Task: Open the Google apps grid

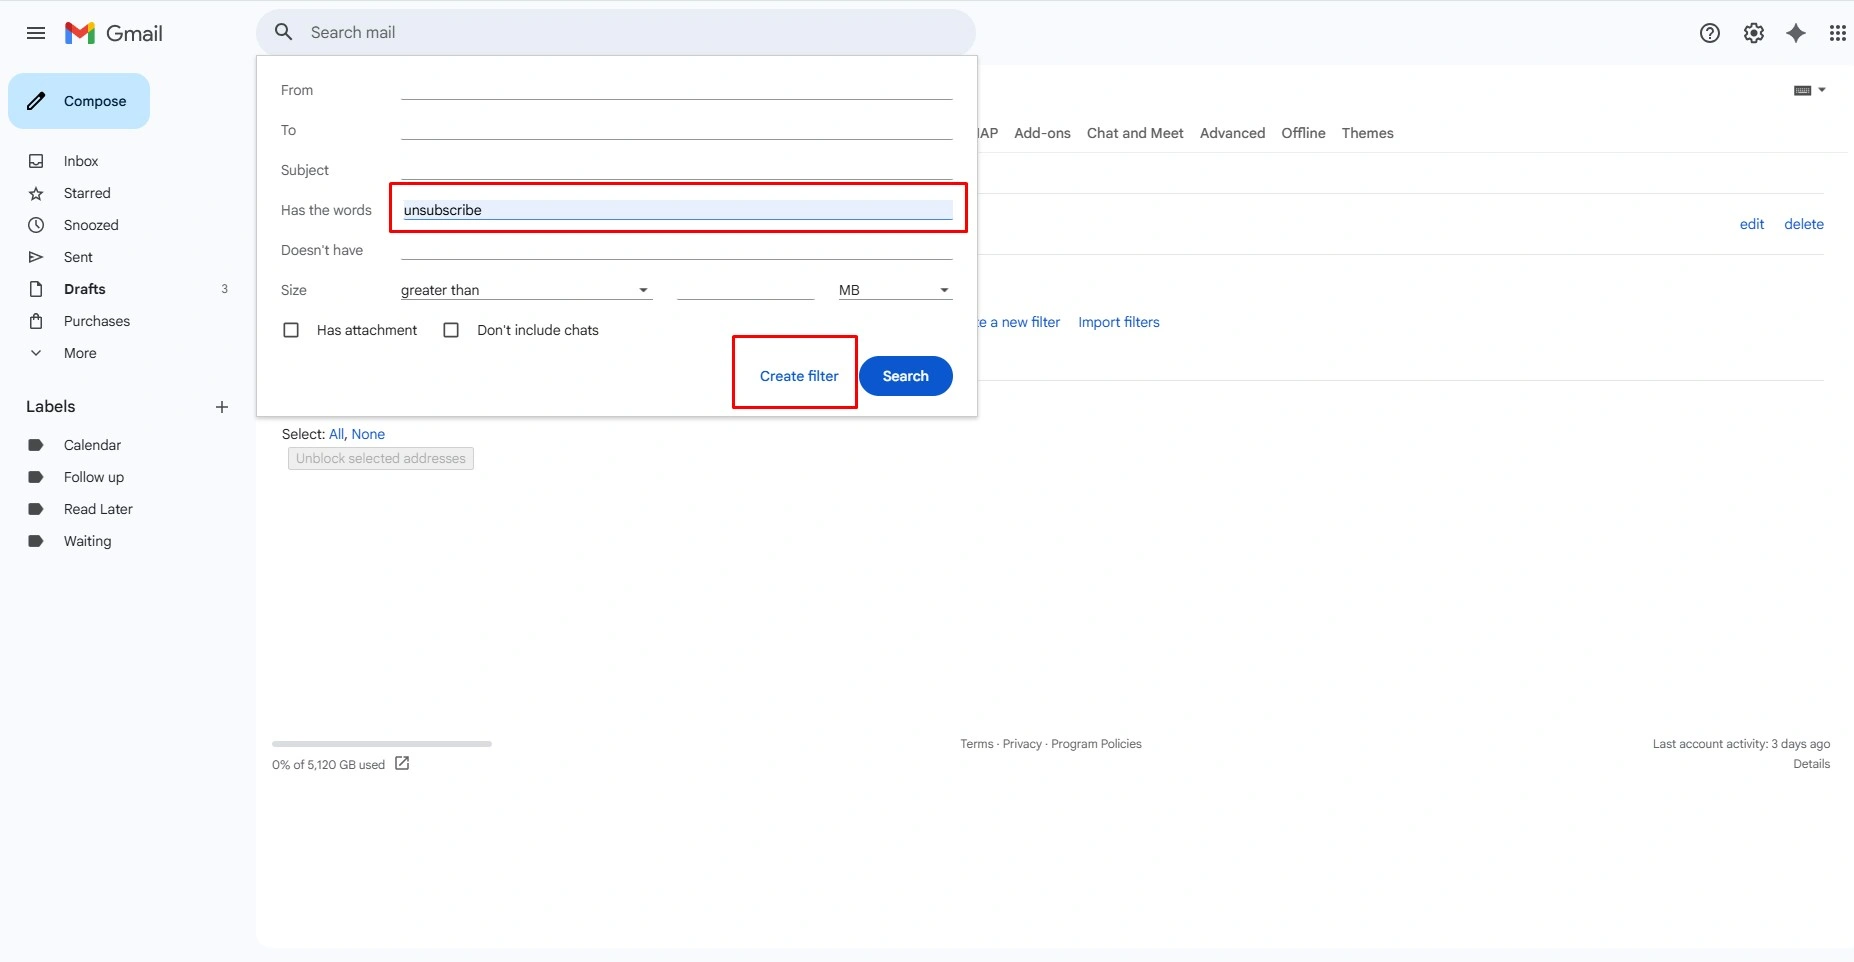Action: point(1838,33)
